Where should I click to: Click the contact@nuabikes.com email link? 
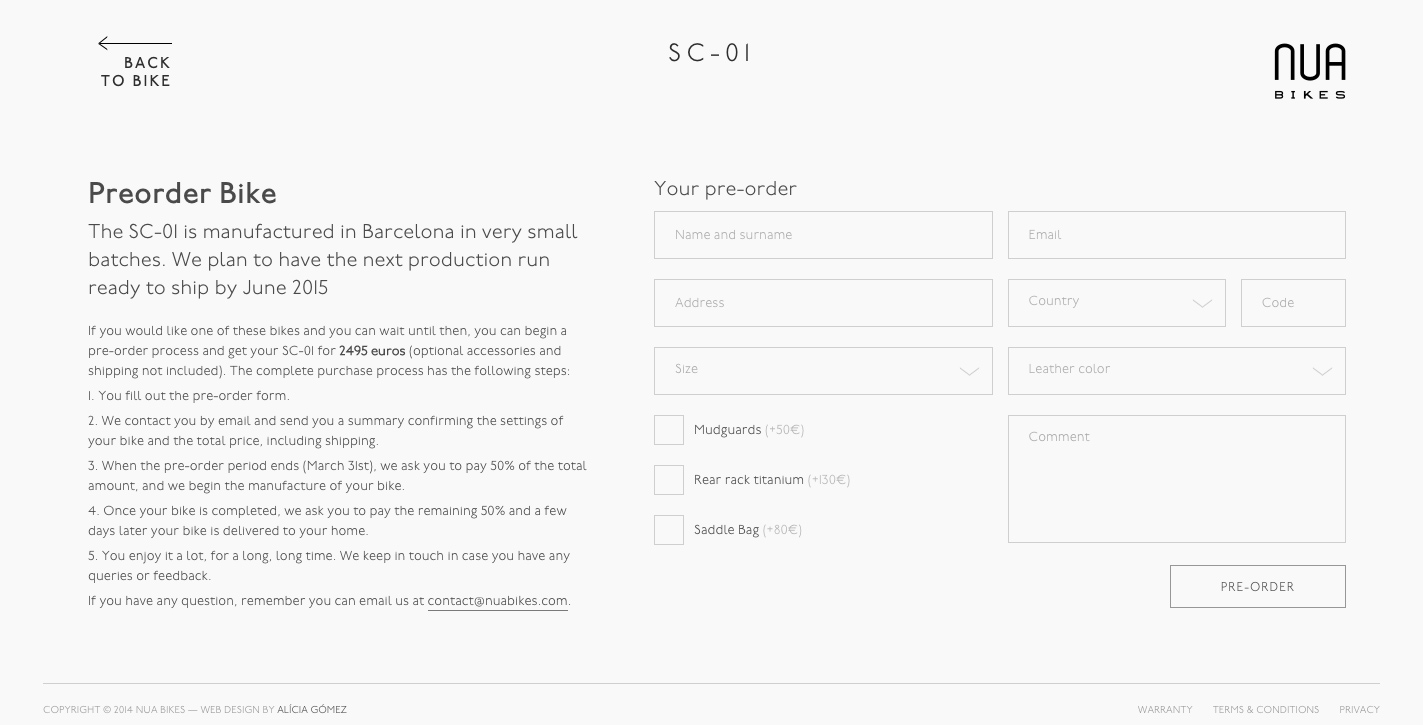[497, 601]
